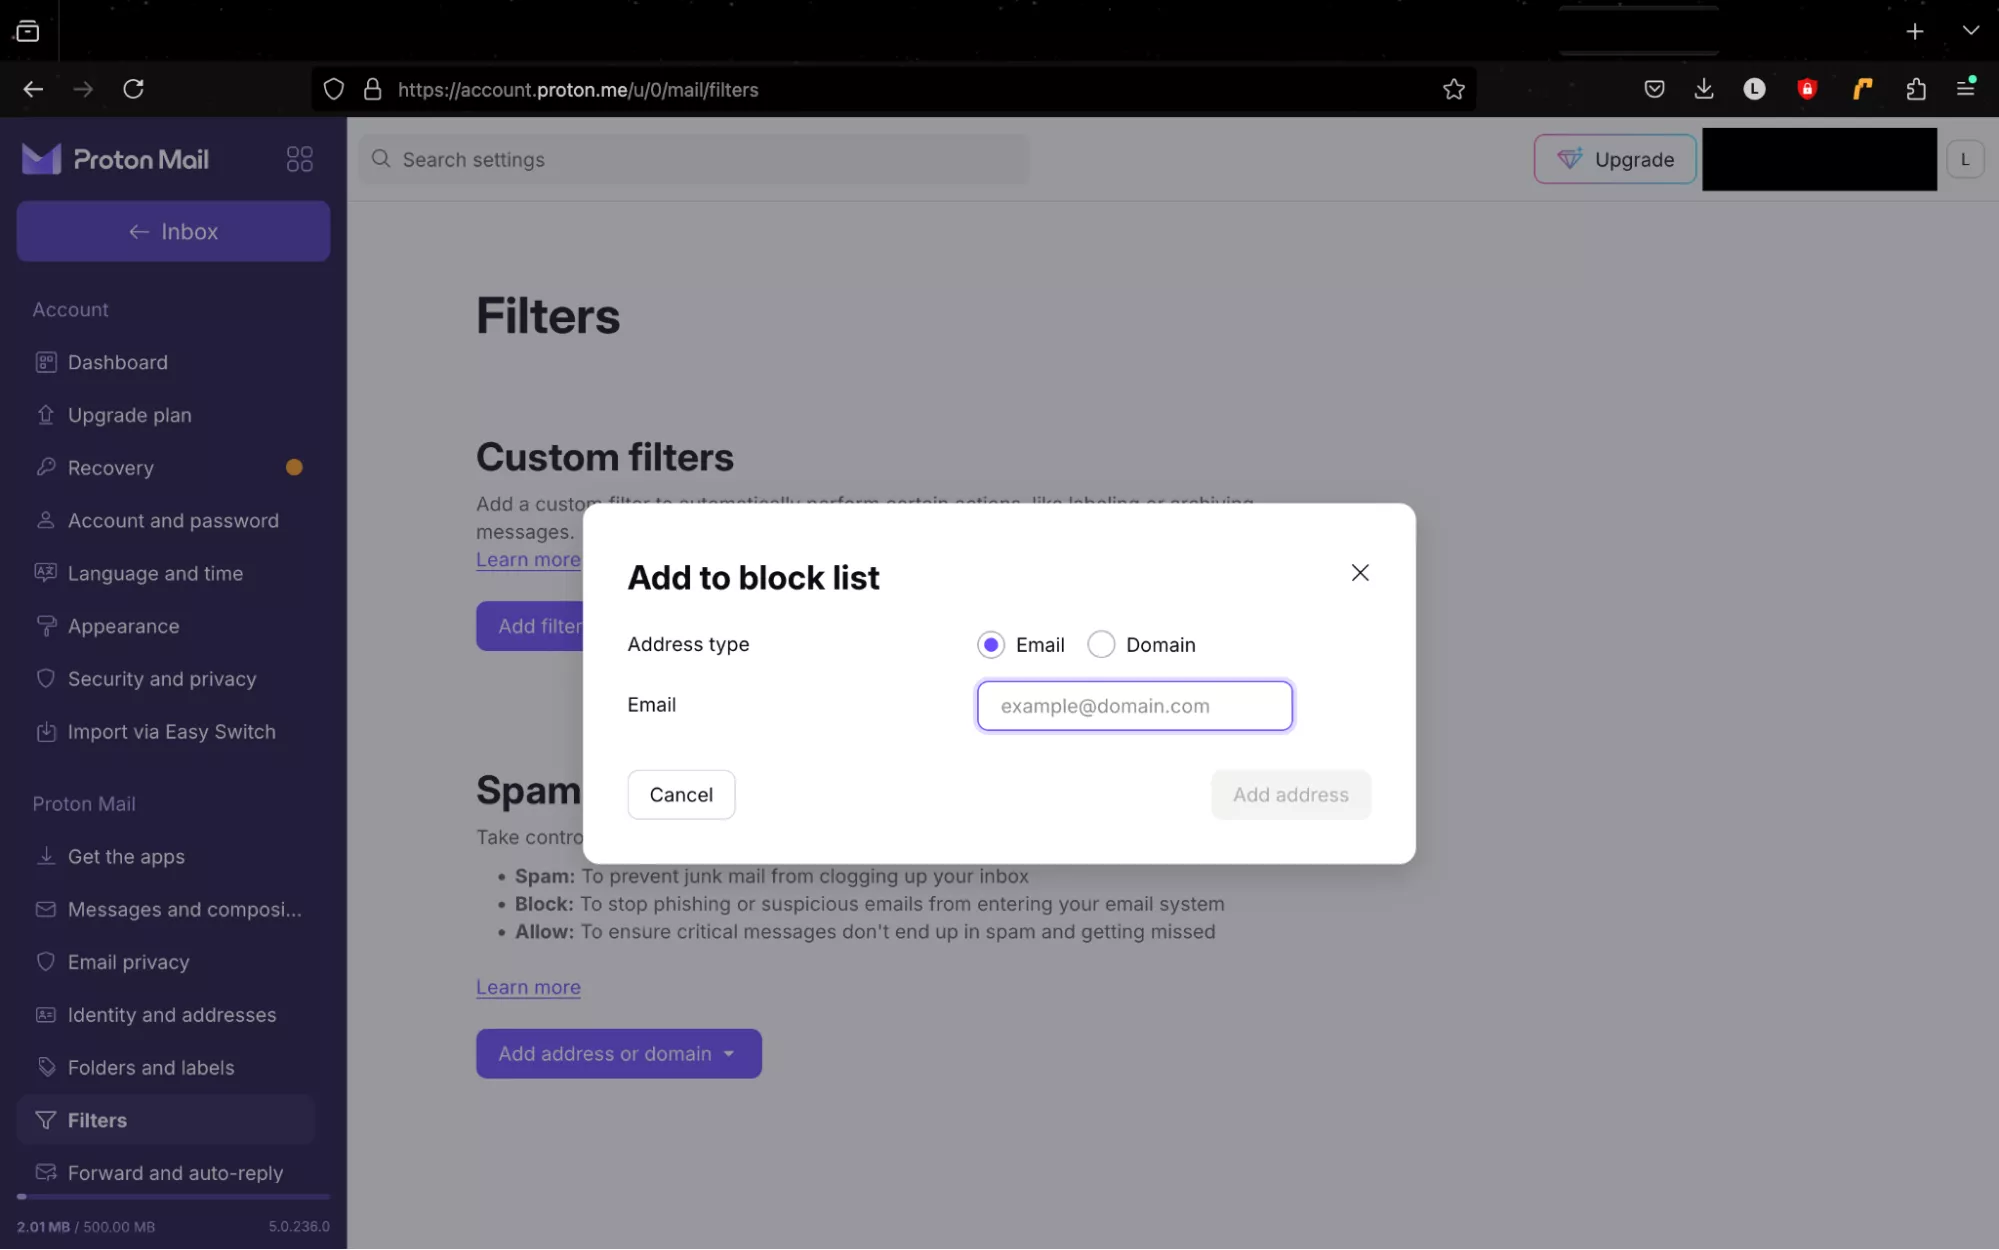Cancel the block list dialog
Screen dimensions: 1999x1250
click(681, 795)
